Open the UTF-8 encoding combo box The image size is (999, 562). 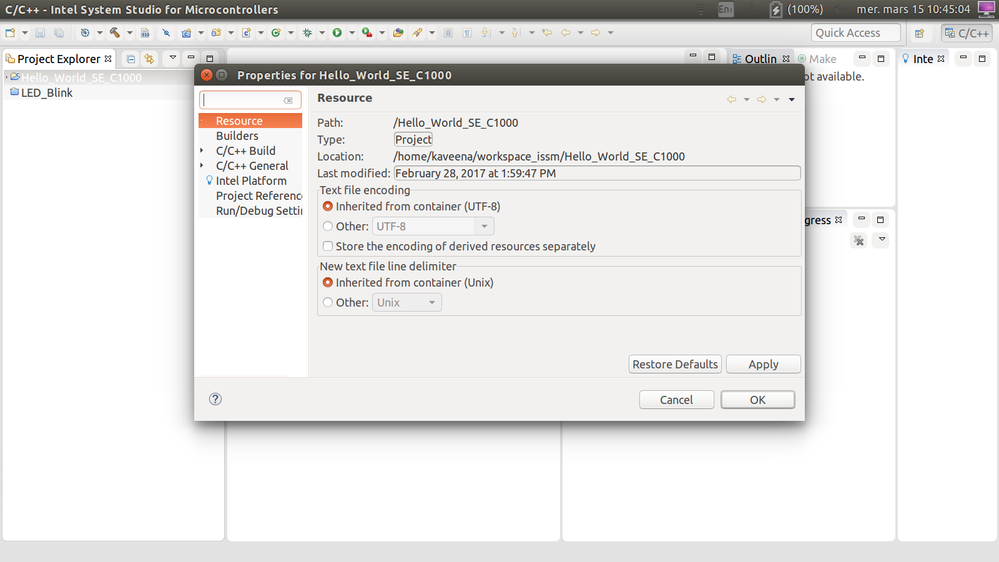(x=433, y=226)
